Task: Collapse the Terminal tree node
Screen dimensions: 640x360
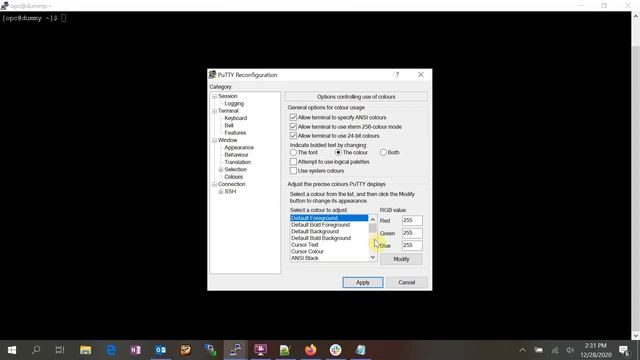Action: pos(214,111)
